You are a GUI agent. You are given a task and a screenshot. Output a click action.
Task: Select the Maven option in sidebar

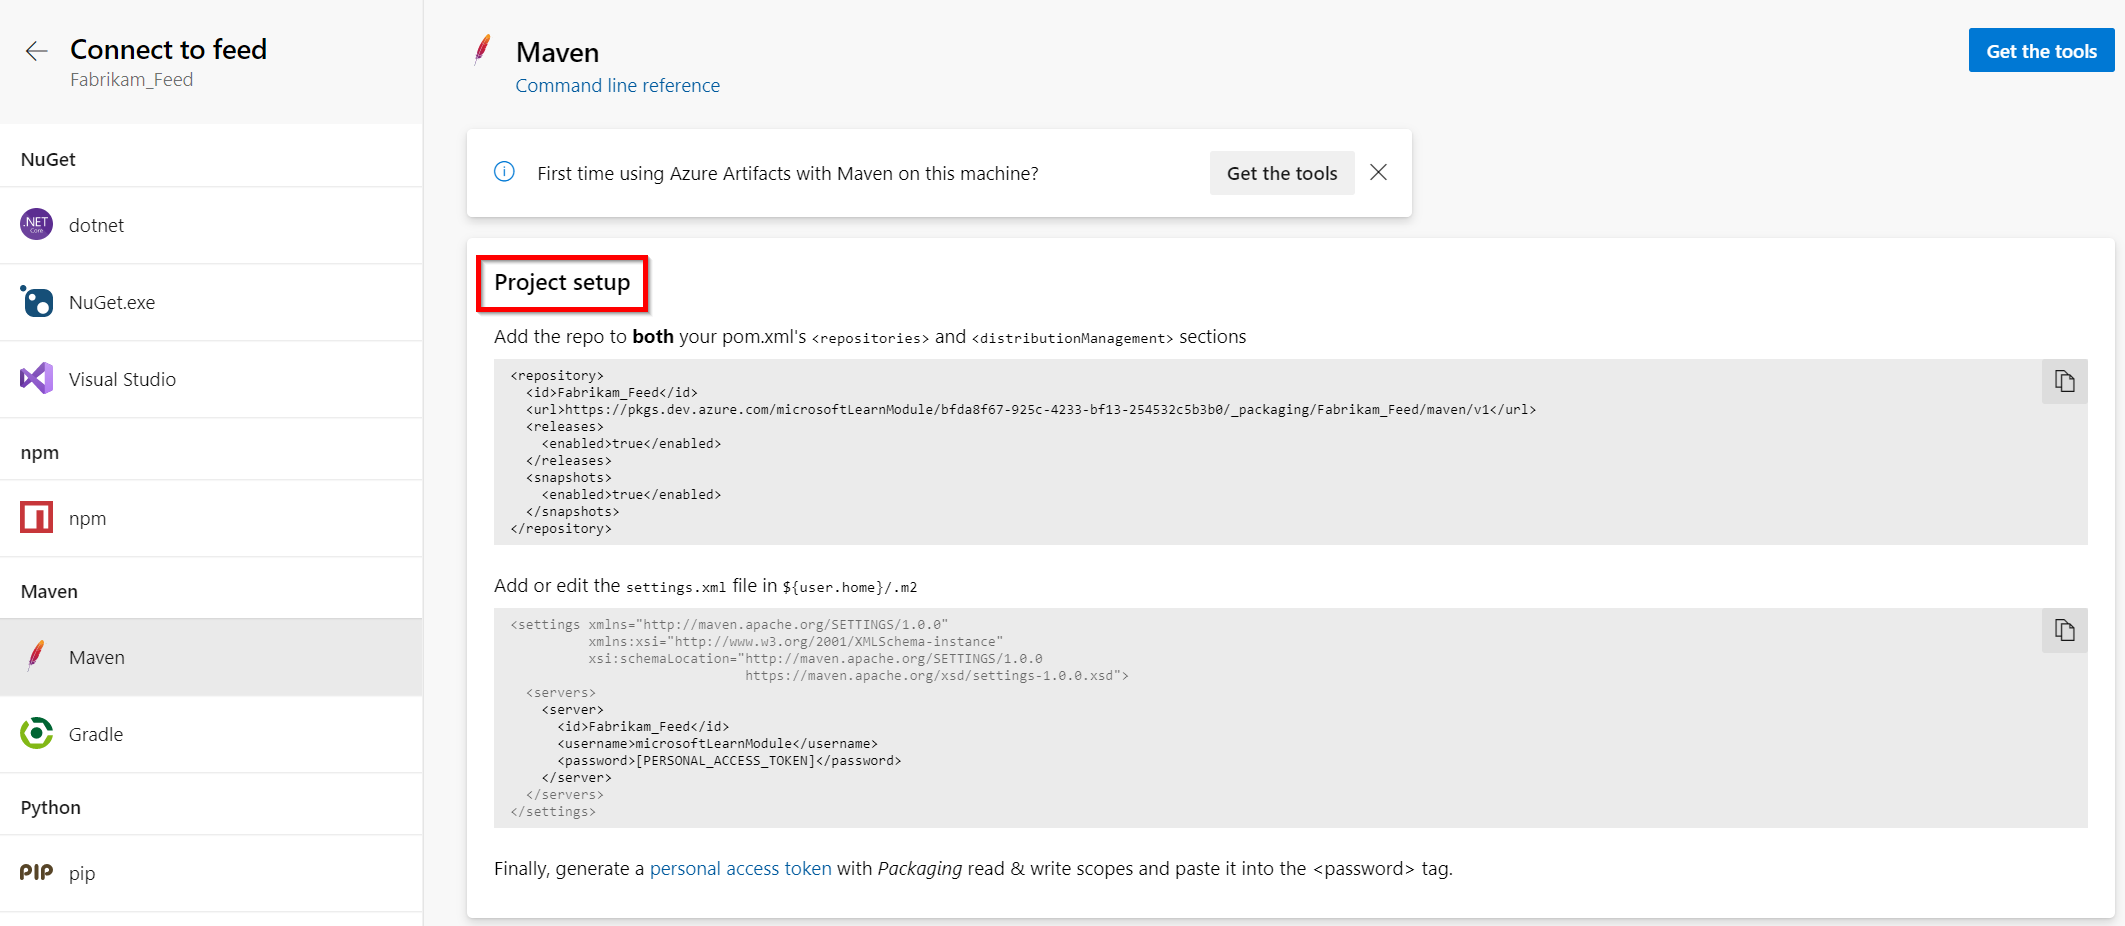tap(211, 657)
